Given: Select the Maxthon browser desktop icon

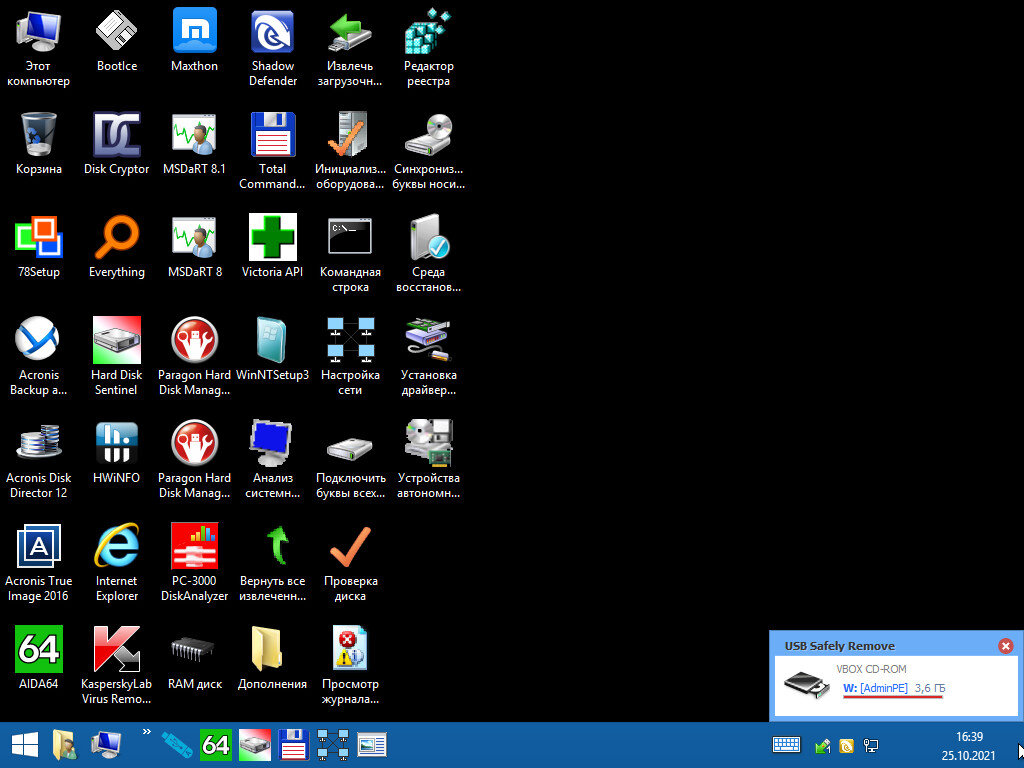Looking at the screenshot, I should click(195, 40).
